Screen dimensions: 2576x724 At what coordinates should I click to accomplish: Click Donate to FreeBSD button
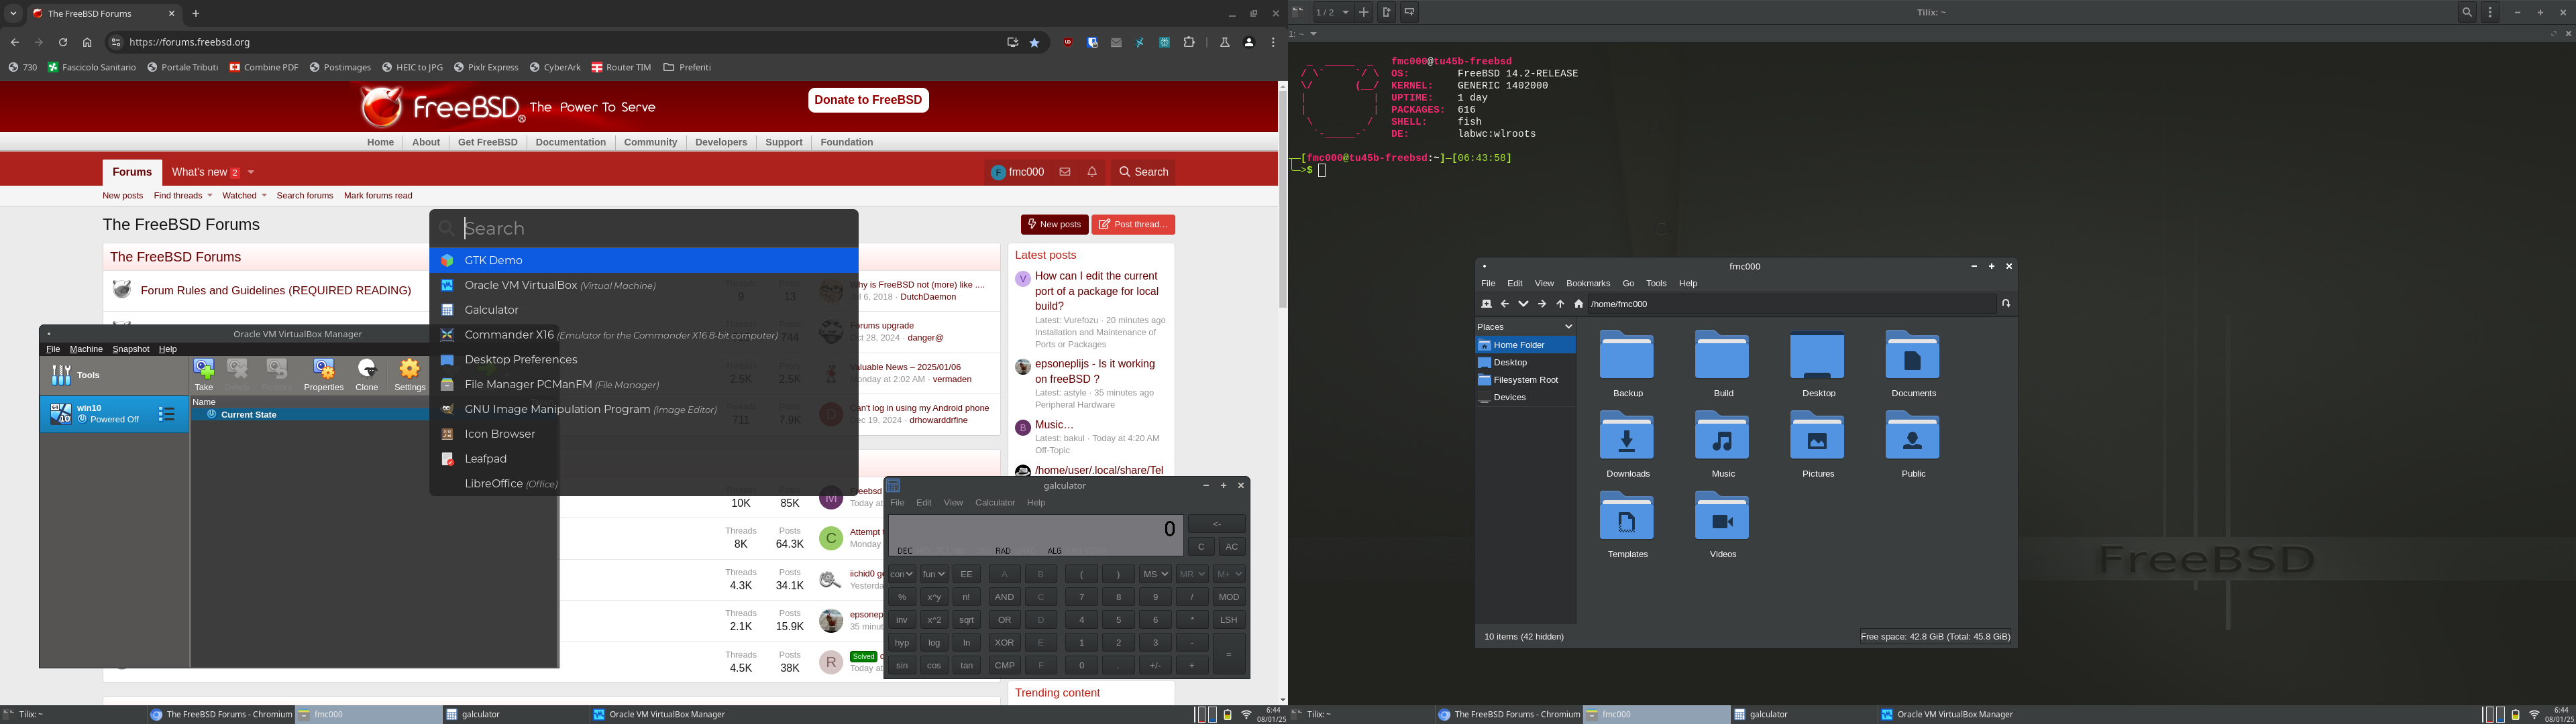(868, 100)
